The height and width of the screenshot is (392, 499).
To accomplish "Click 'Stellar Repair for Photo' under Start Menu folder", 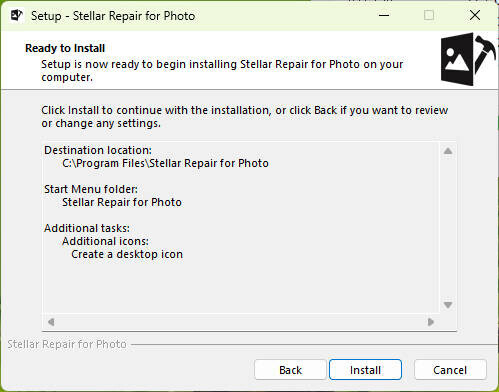I will tap(122, 202).
